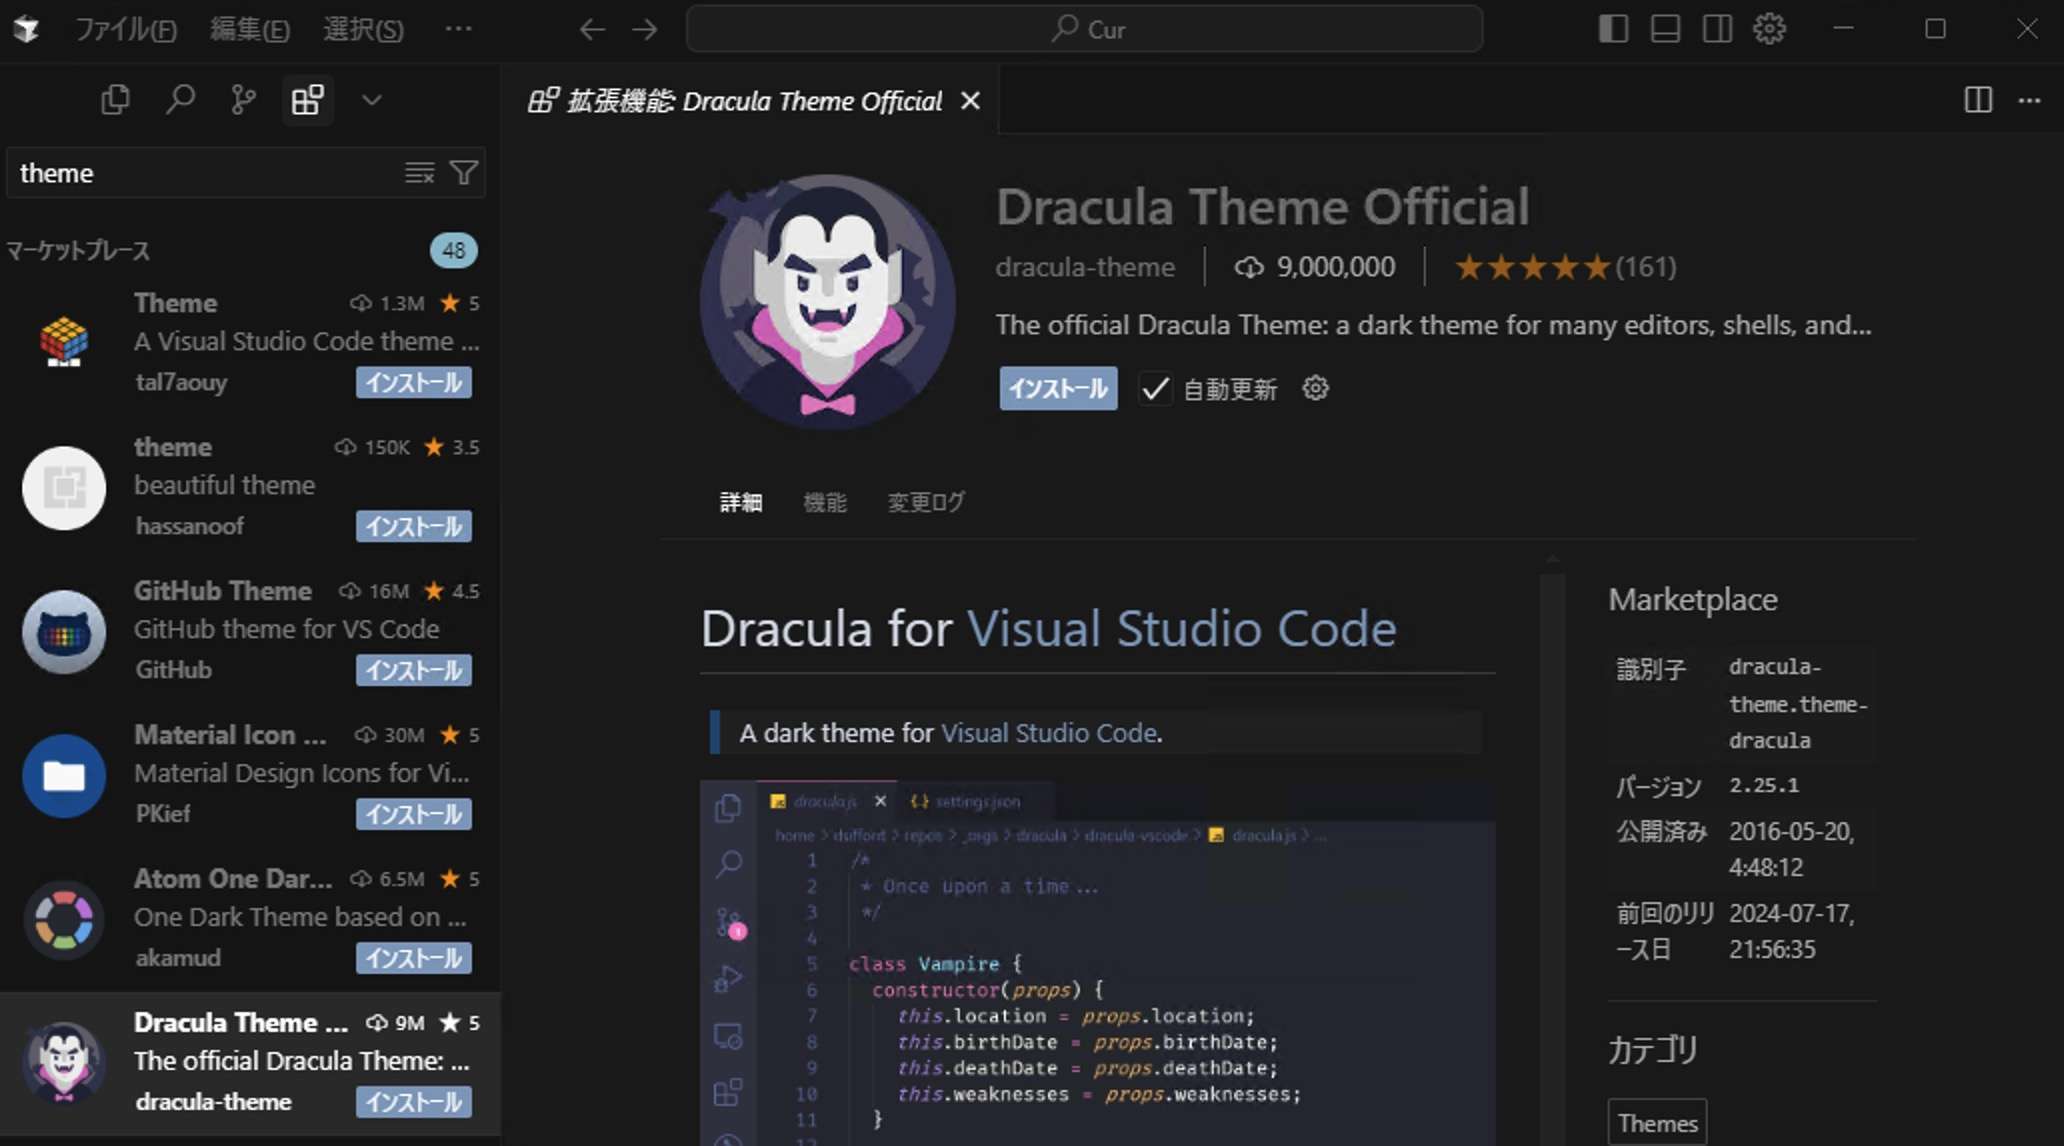Expand the additional views chevron
Viewport: 2064px width, 1146px height.
pyautogui.click(x=372, y=100)
